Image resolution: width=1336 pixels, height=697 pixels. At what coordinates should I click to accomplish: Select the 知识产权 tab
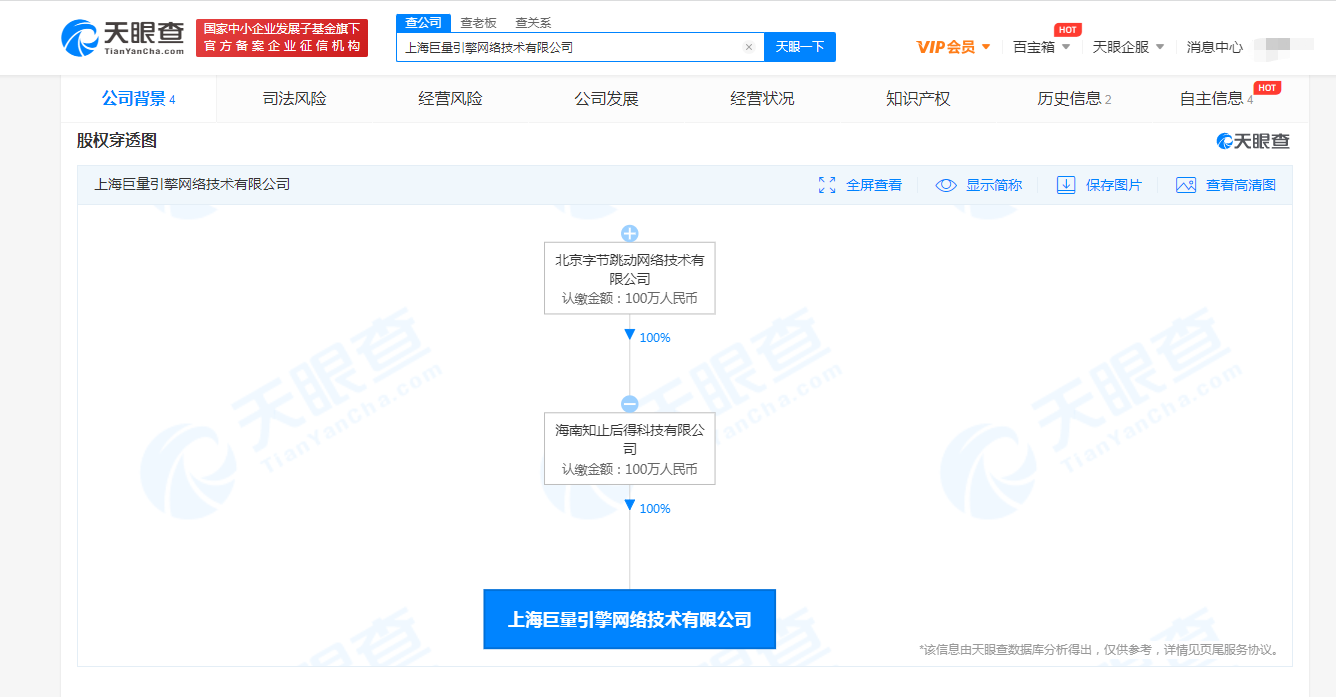(x=918, y=99)
